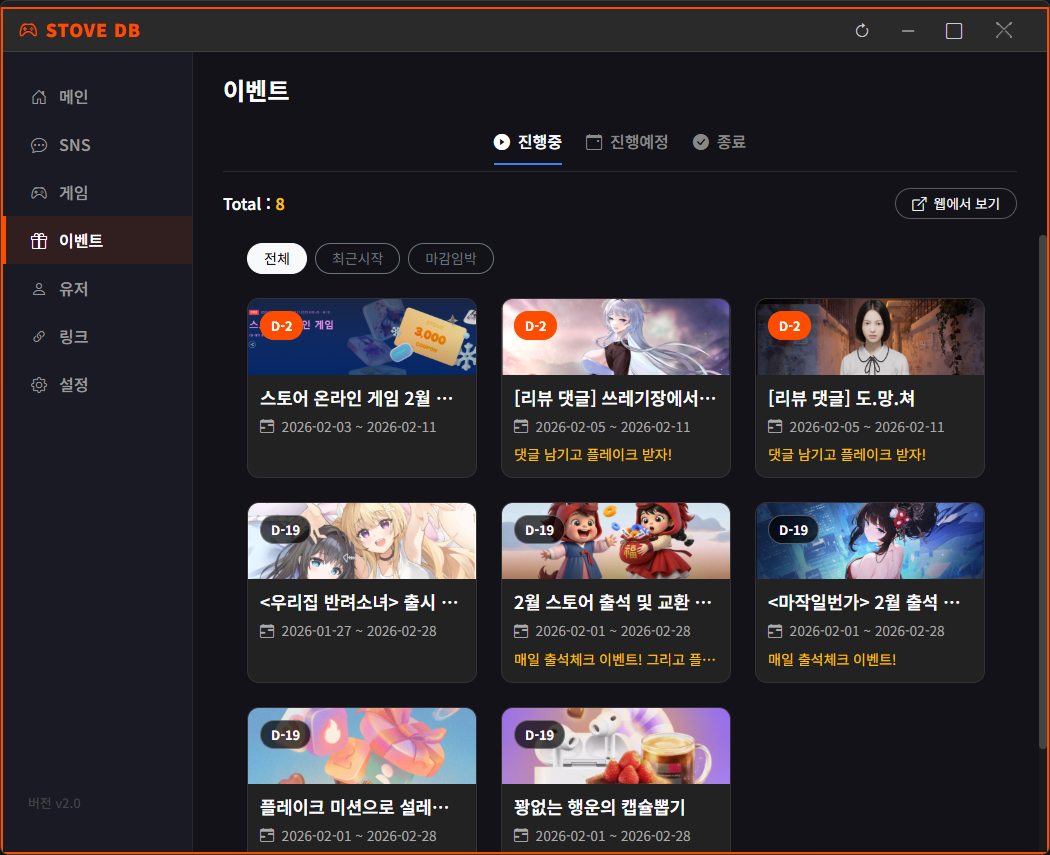This screenshot has width=1050, height=855.
Task: Click the STOVE DB gamepad logo
Action: click(x=28, y=31)
